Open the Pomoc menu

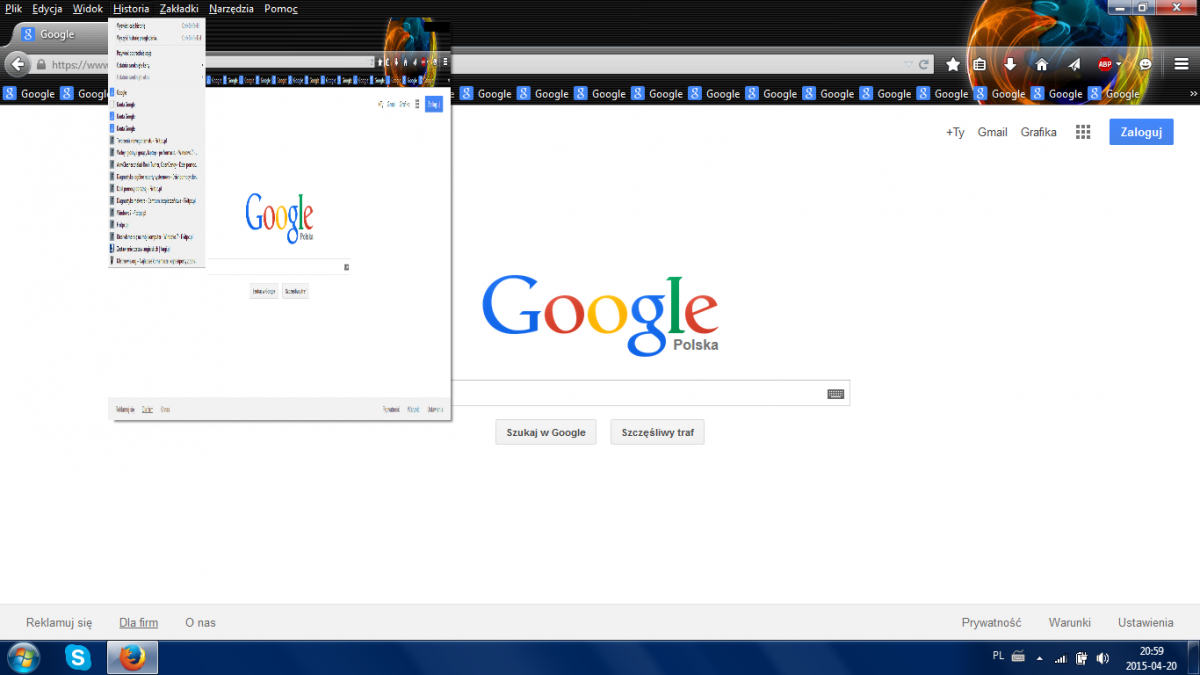pos(281,8)
